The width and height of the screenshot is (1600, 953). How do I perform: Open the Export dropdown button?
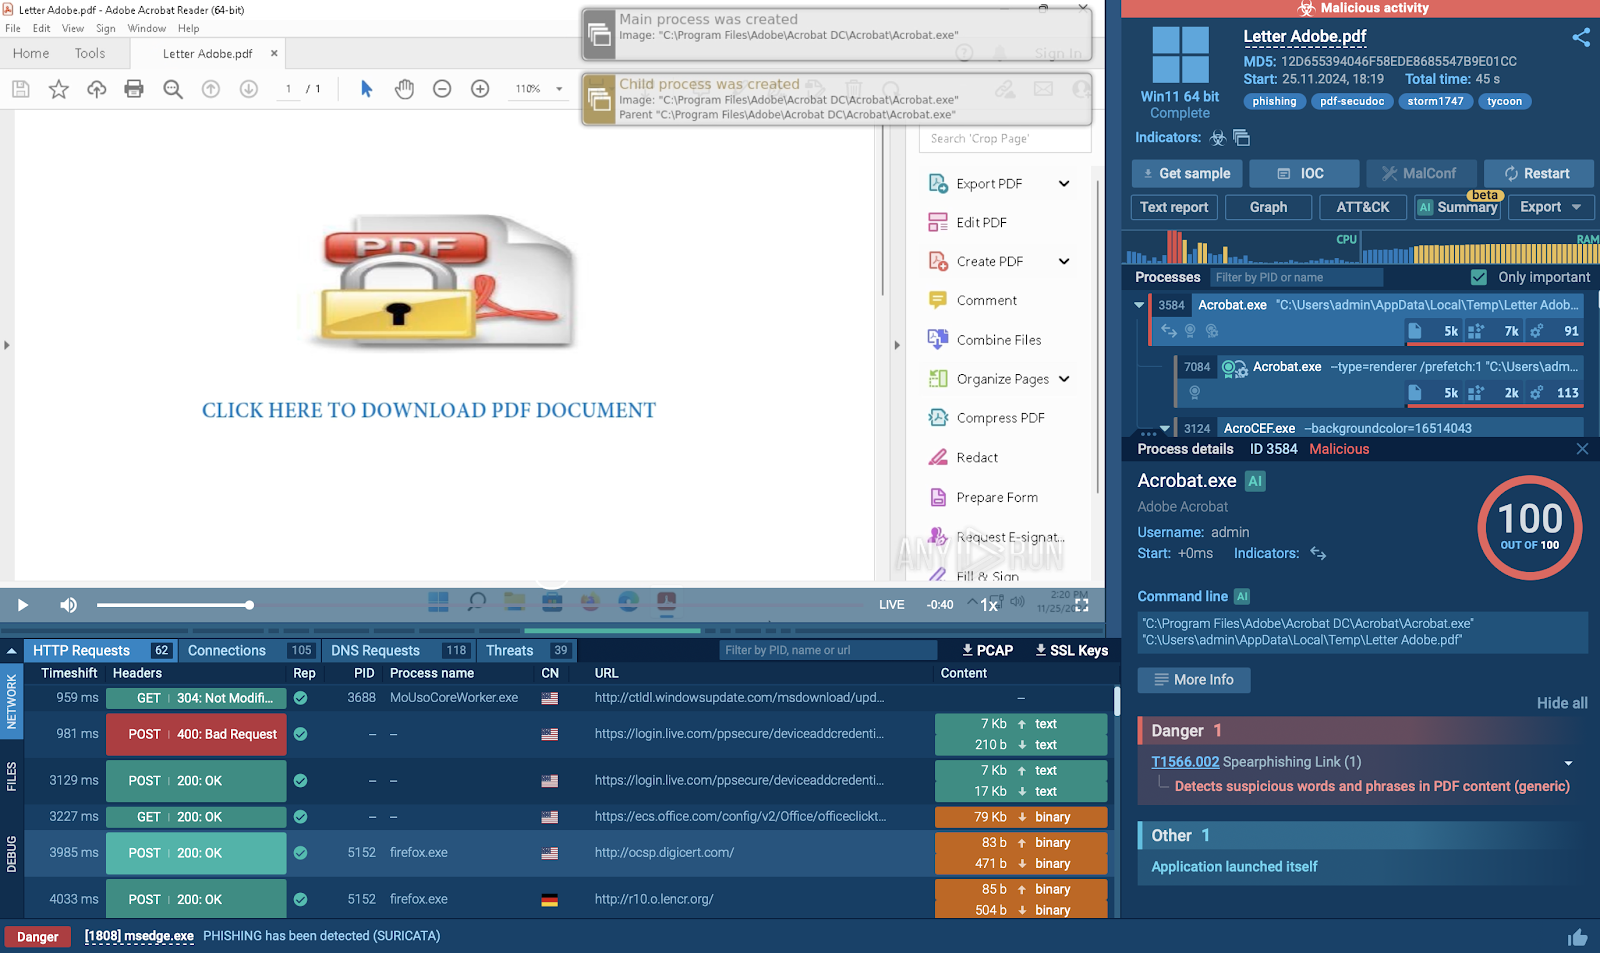click(x=1551, y=207)
